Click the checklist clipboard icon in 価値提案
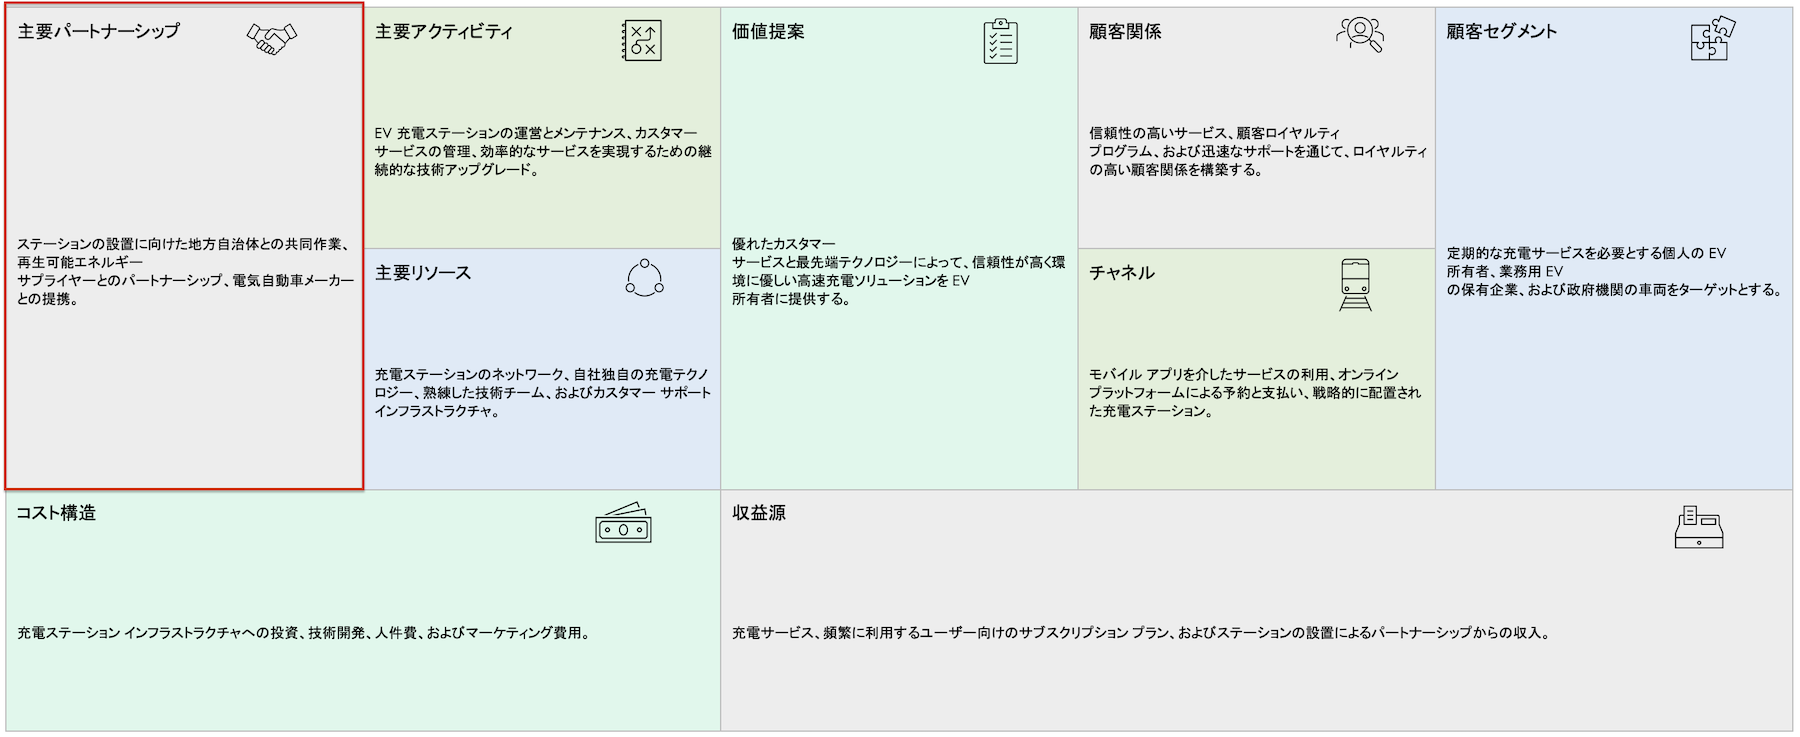The image size is (1800, 737). [1000, 41]
